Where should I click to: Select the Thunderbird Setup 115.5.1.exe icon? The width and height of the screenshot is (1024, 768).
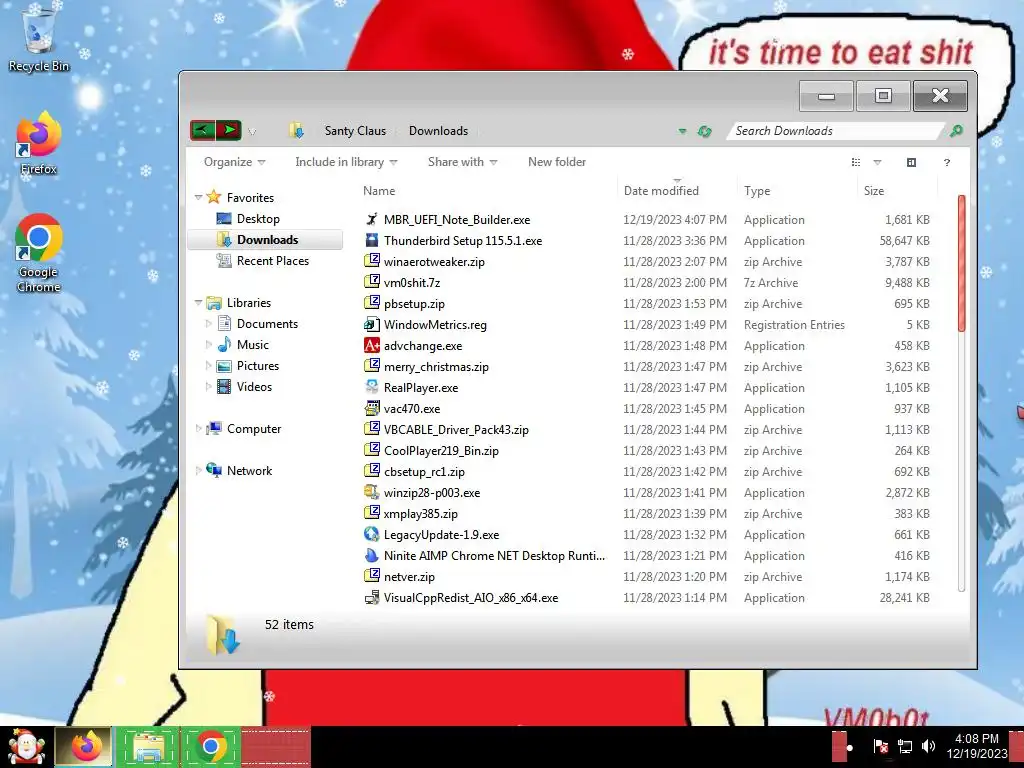coord(372,240)
